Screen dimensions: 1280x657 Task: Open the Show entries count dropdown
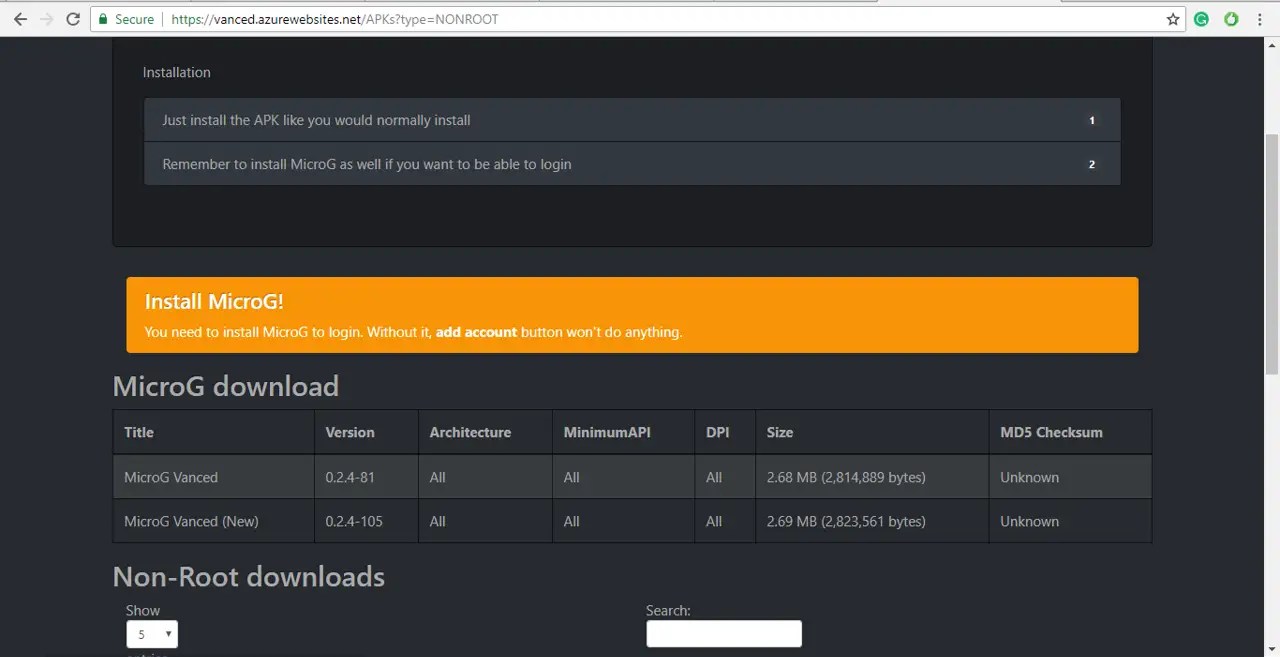[x=151, y=634]
